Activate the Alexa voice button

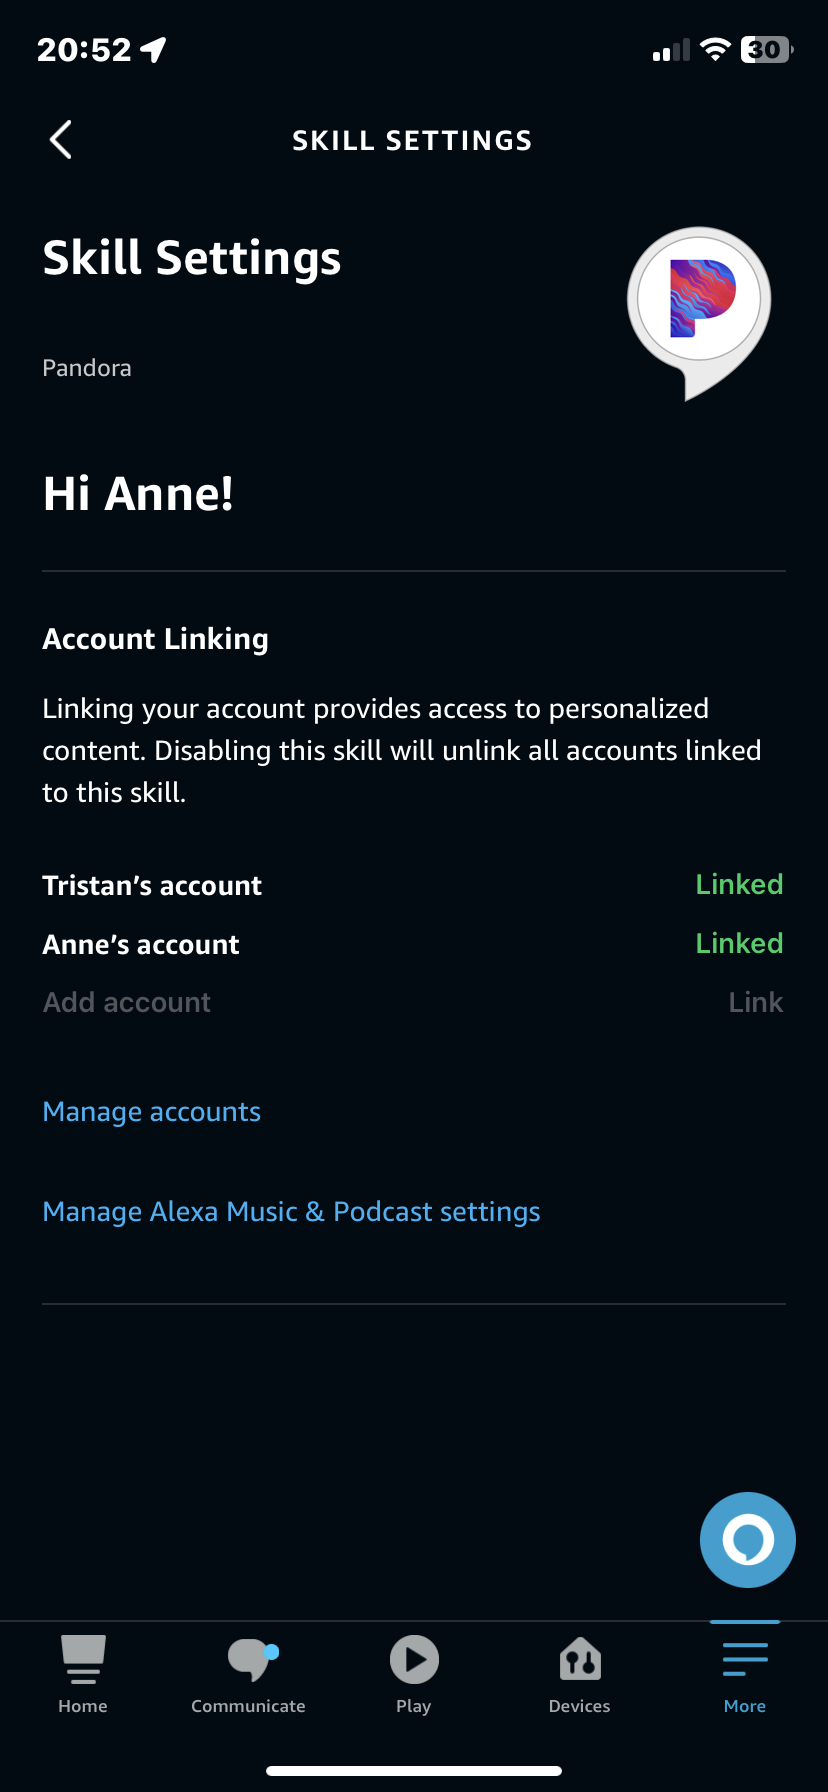tap(748, 1540)
